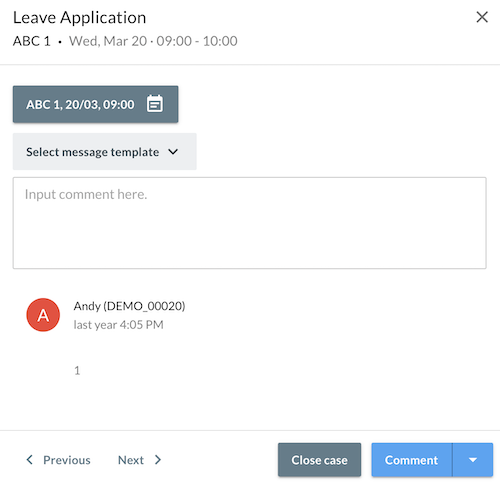Image resolution: width=500 pixels, height=485 pixels.
Task: Select the Andy (DEMO_00020) name
Action: 129,306
